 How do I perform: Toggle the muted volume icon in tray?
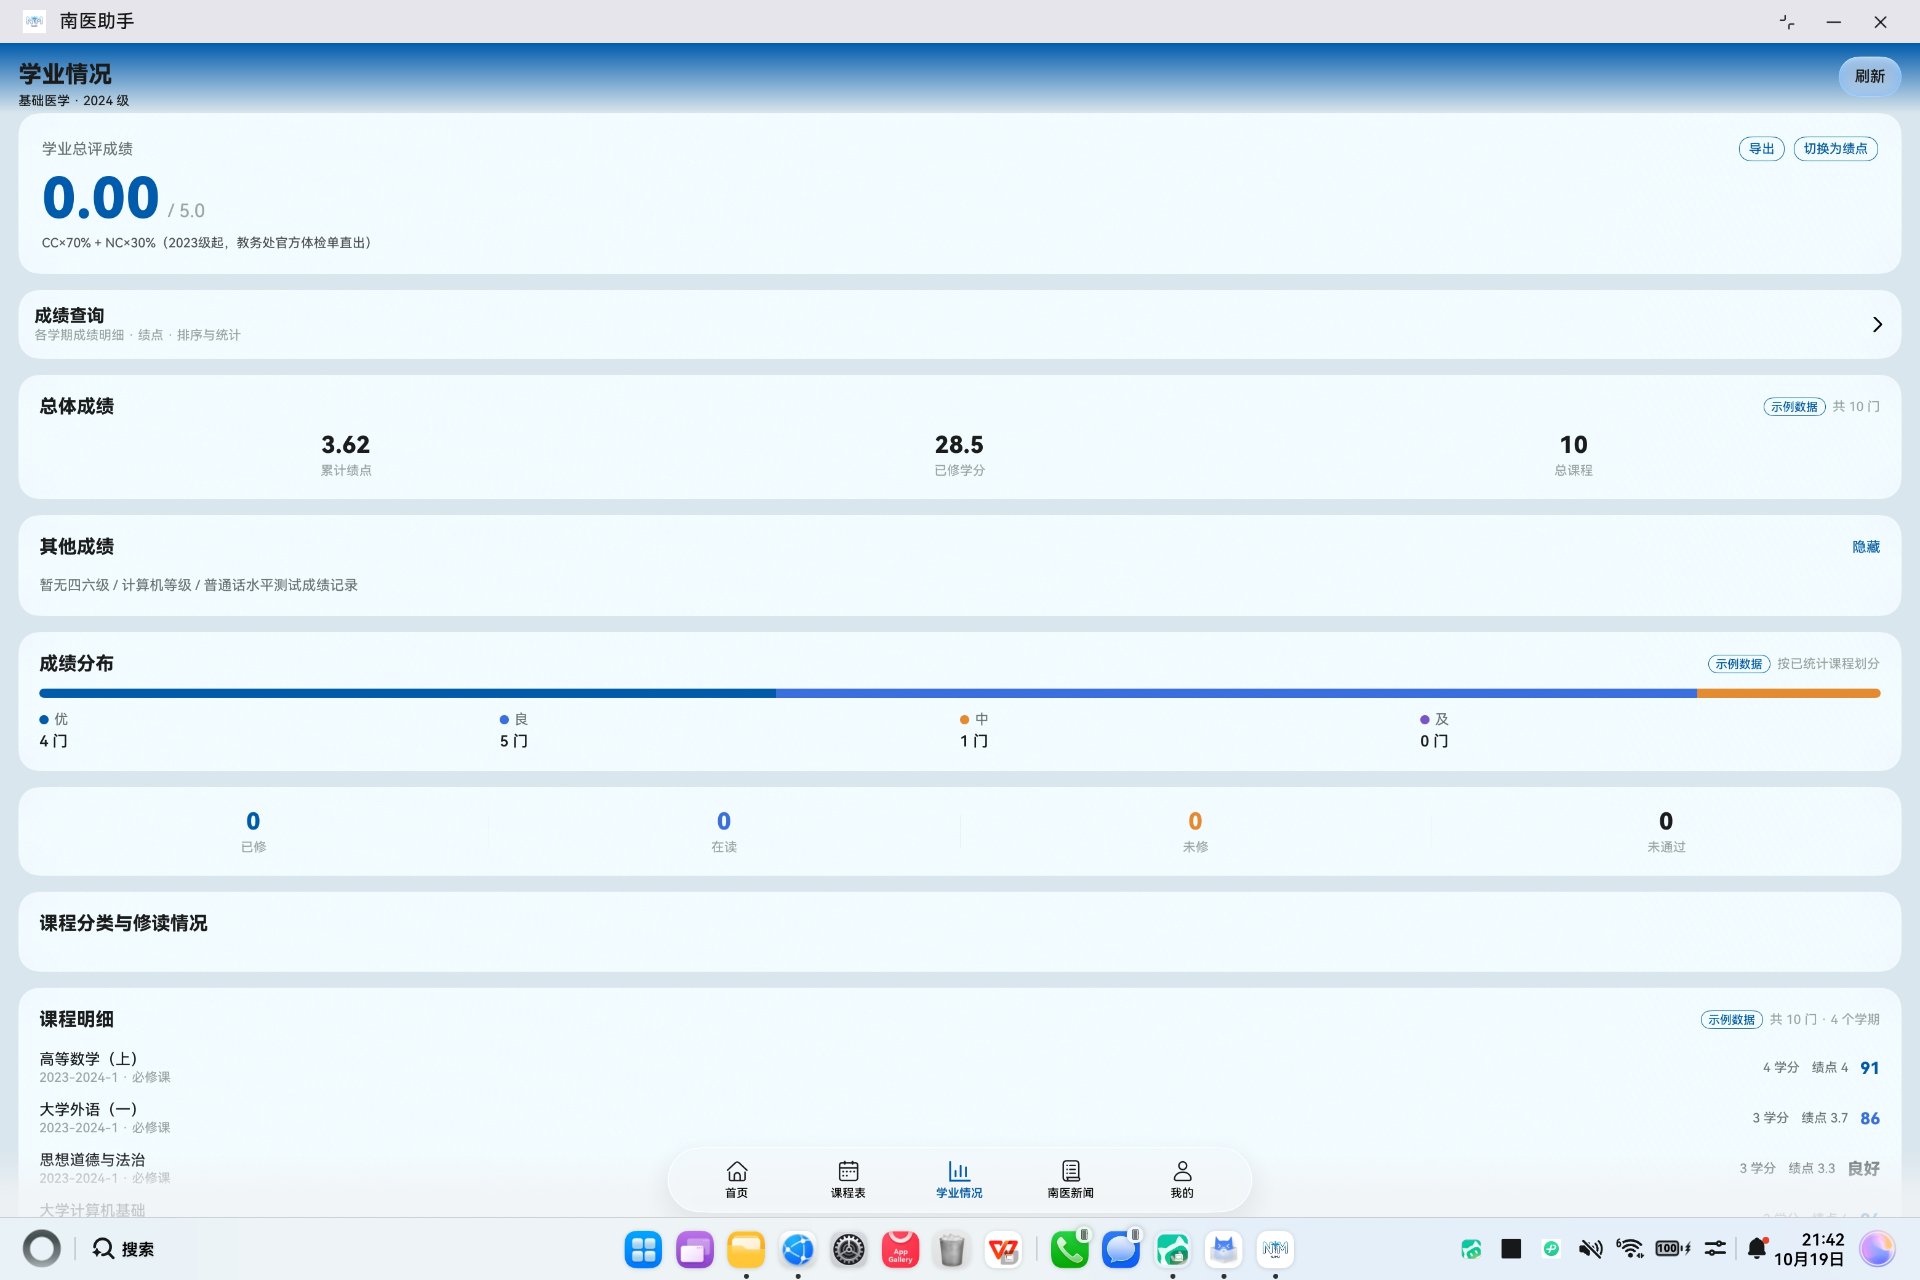click(x=1590, y=1248)
